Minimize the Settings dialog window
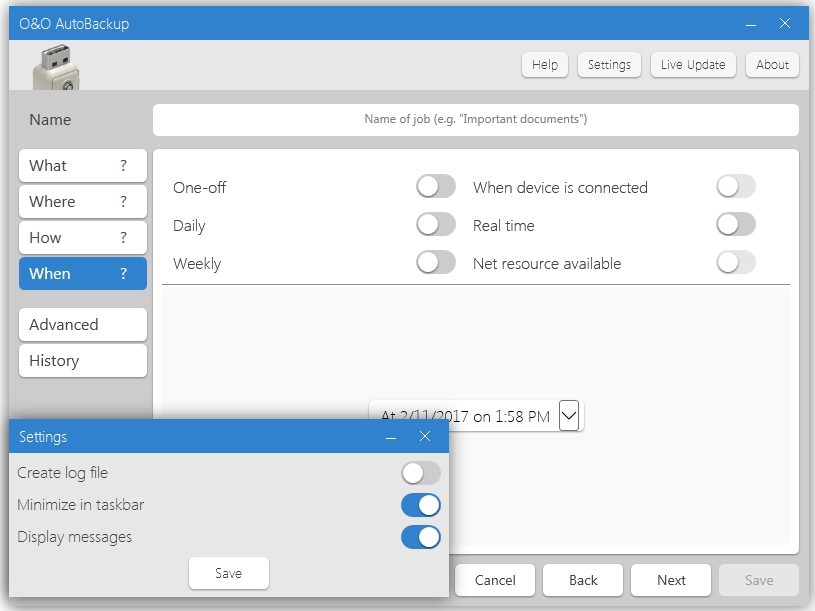Viewport: 815px width, 611px height. 391,437
